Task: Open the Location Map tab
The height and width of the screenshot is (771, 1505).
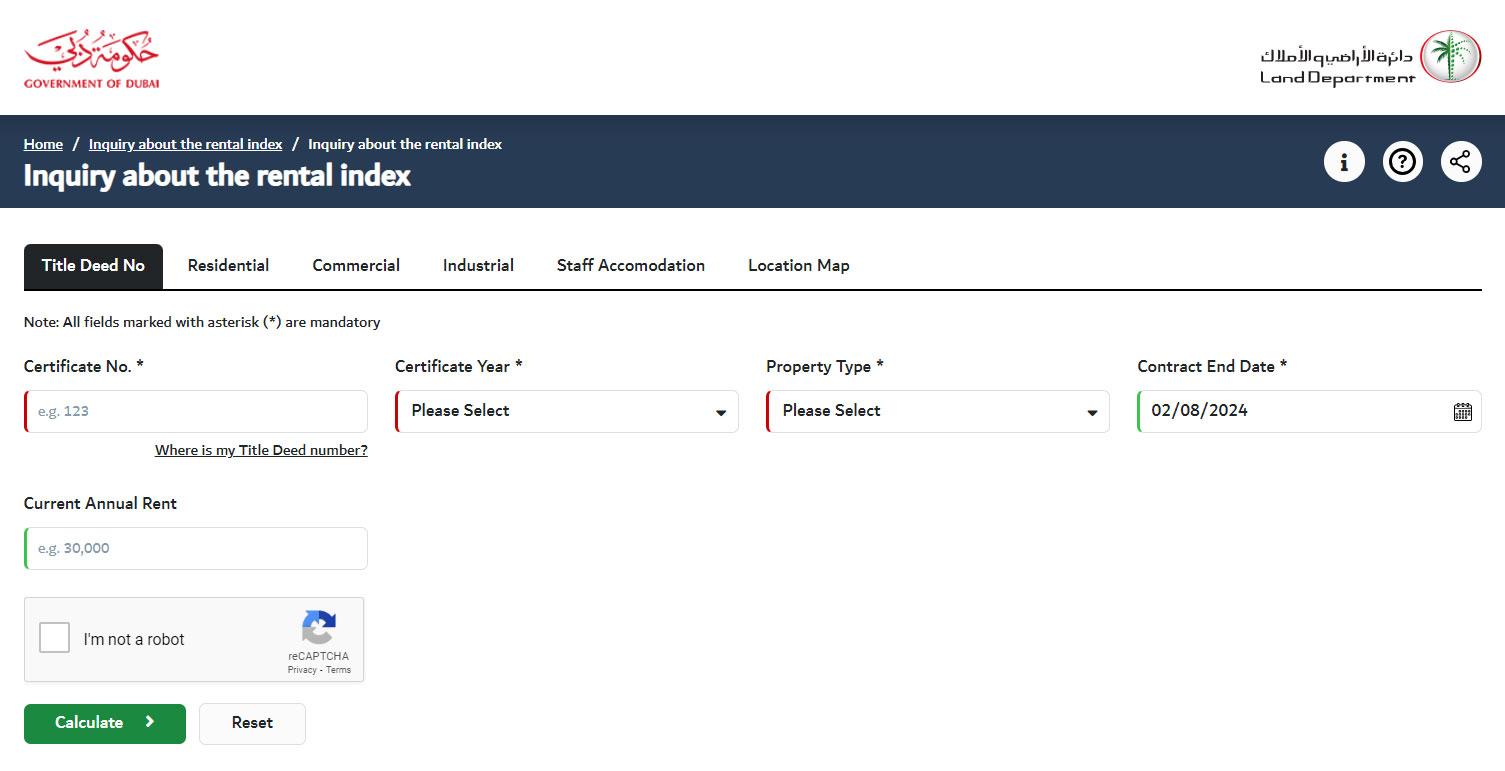Action: point(798,265)
